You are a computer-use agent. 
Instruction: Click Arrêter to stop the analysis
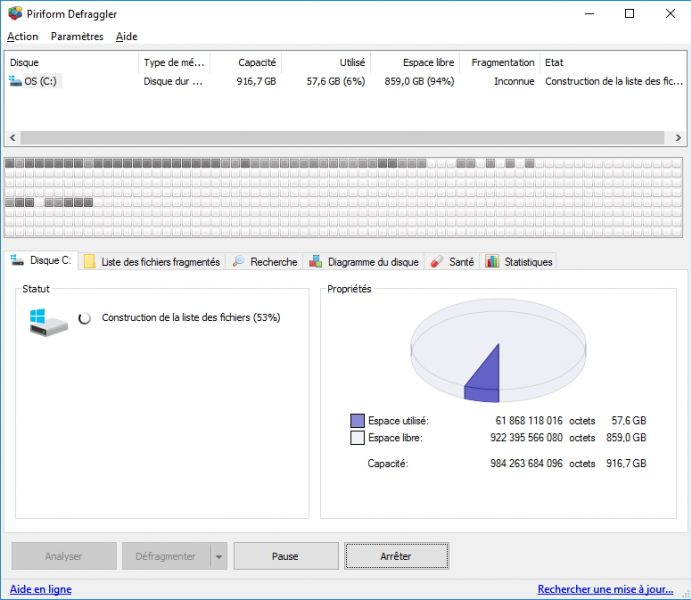click(x=397, y=556)
